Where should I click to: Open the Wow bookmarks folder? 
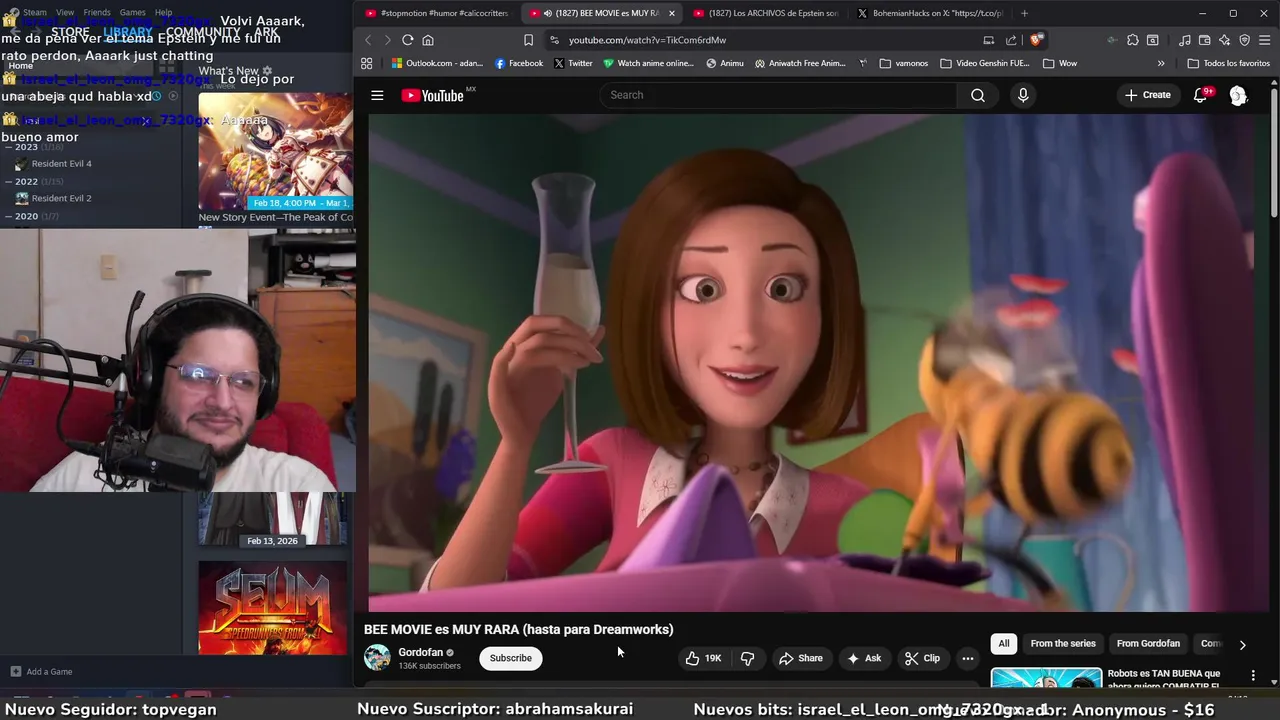point(1060,63)
